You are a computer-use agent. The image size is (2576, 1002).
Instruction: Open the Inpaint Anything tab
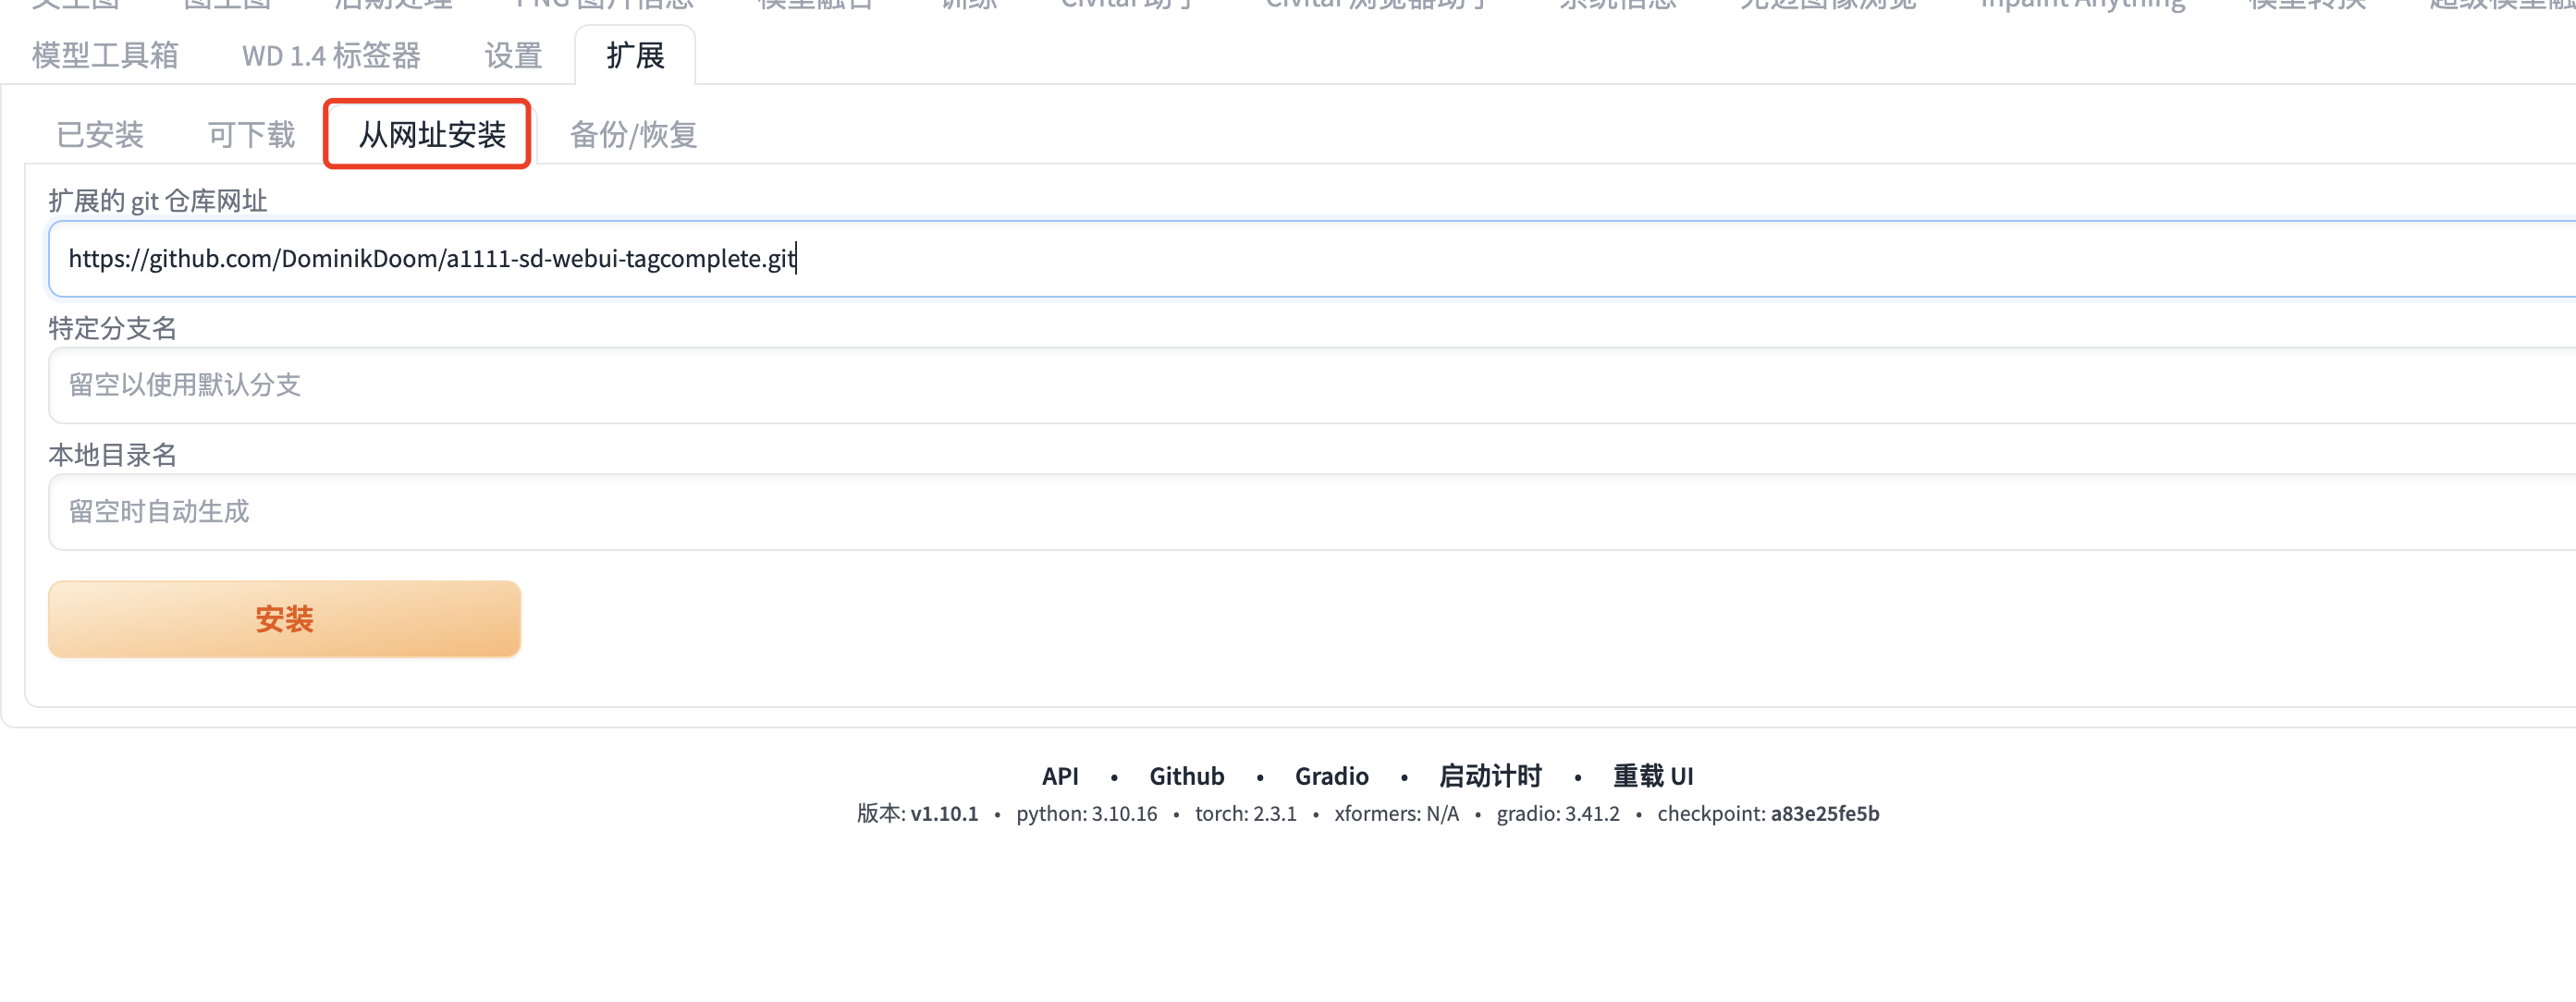(x=2082, y=5)
